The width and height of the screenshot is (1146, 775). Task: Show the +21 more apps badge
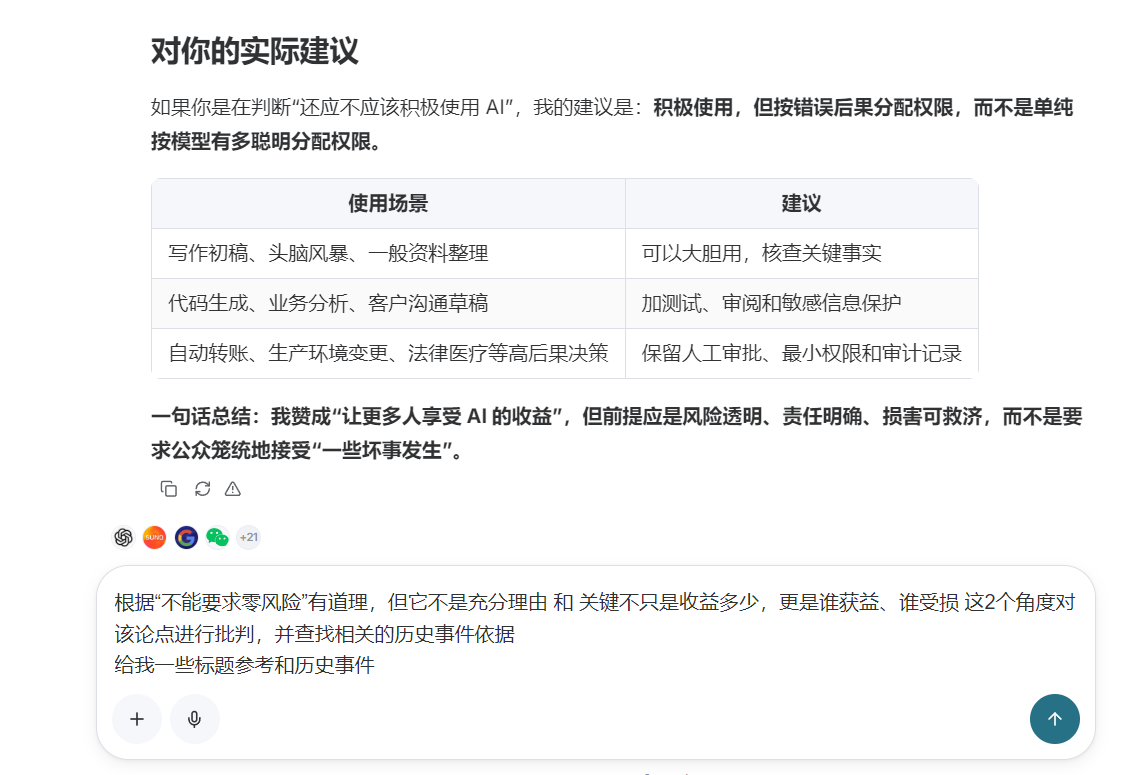point(248,537)
